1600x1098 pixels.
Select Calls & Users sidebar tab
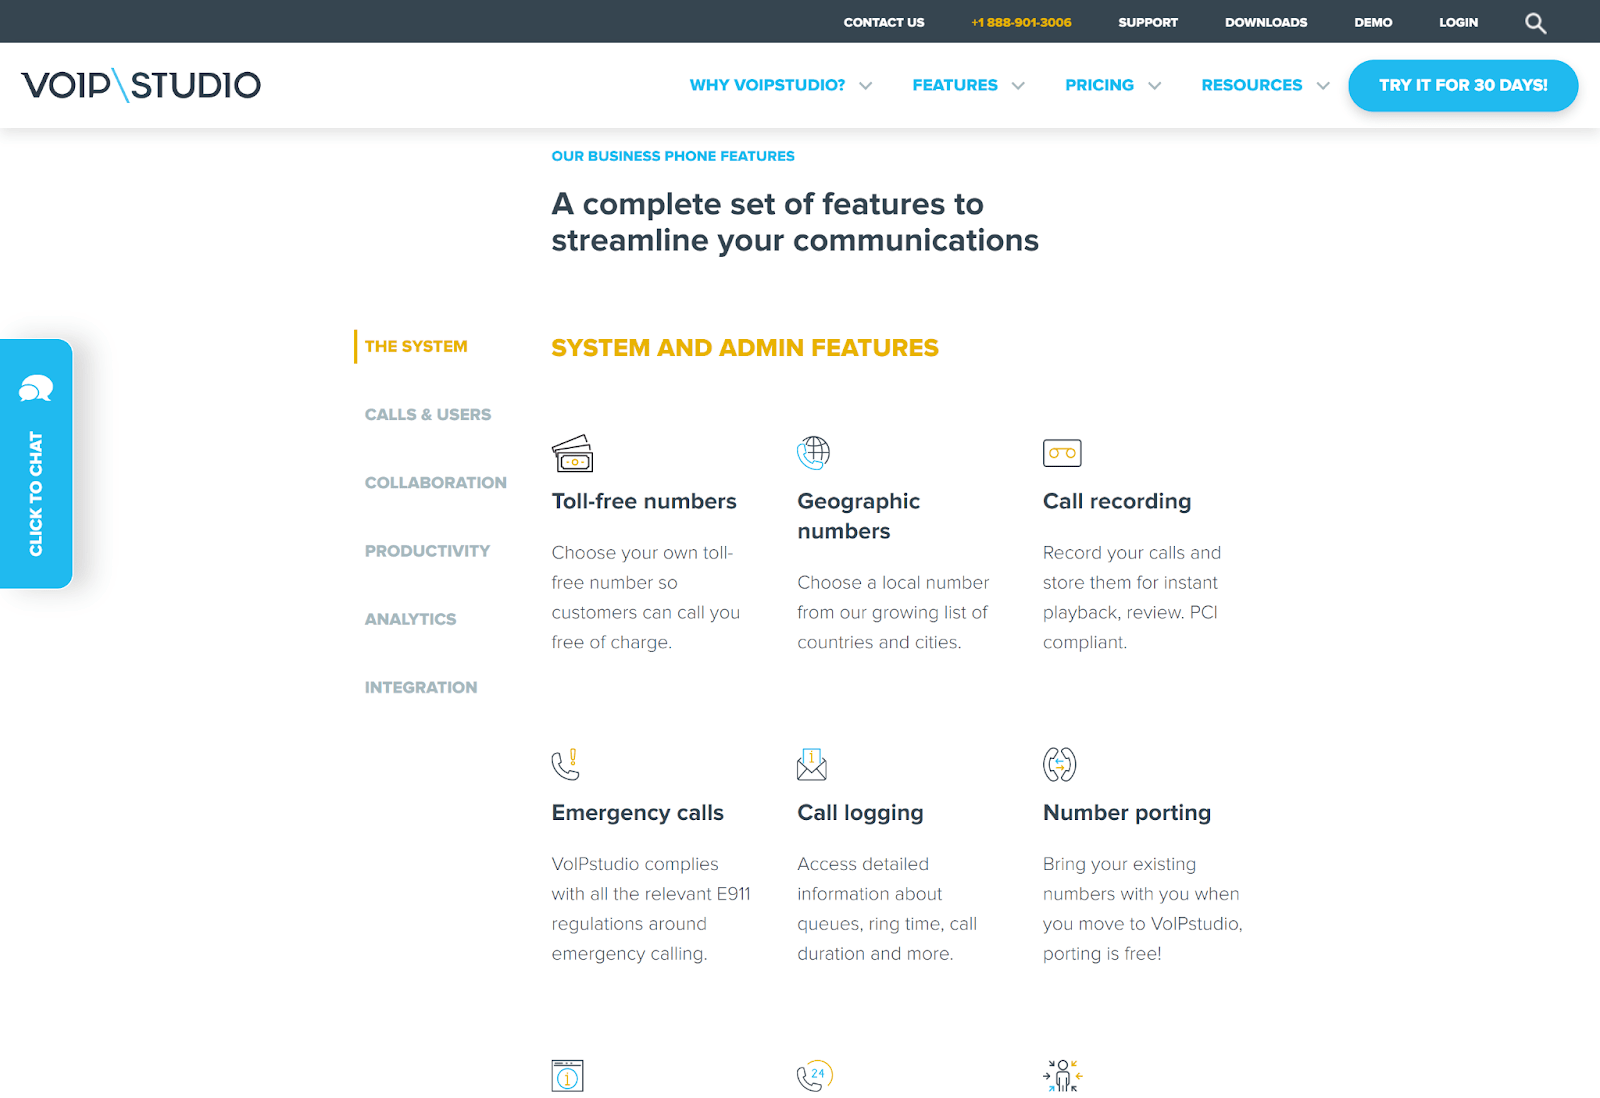click(x=428, y=414)
